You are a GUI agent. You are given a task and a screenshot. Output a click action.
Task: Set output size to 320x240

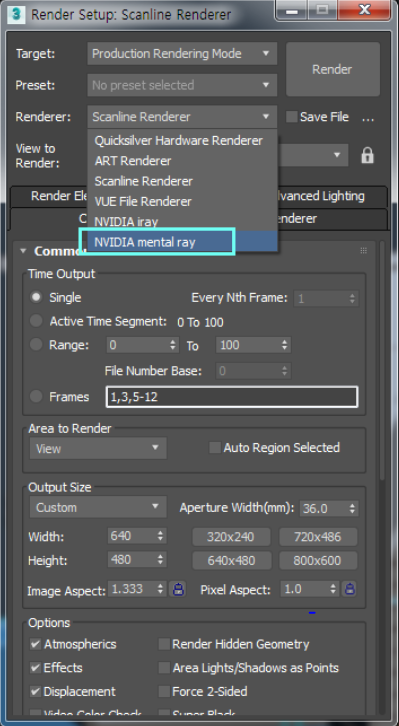click(231, 537)
